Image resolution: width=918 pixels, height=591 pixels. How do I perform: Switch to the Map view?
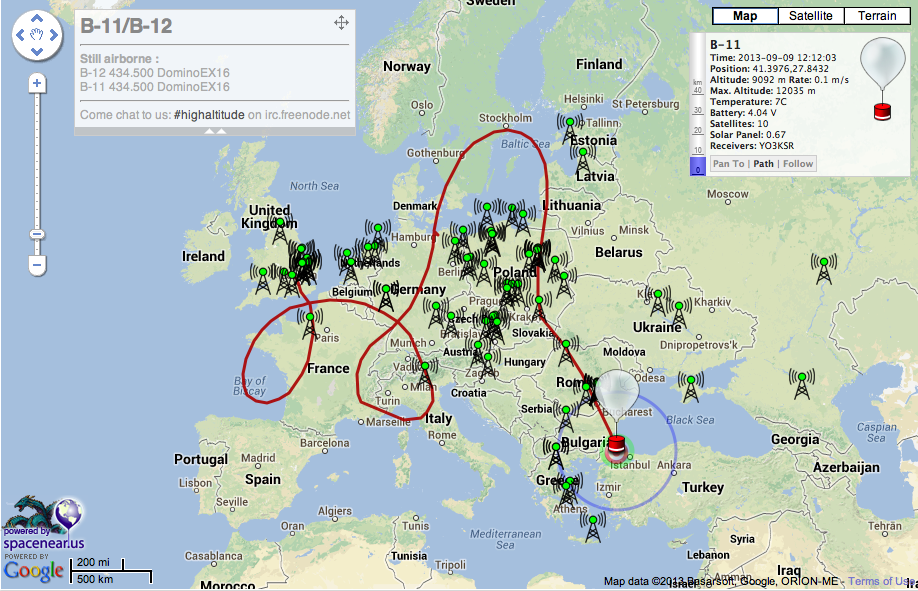click(x=745, y=16)
